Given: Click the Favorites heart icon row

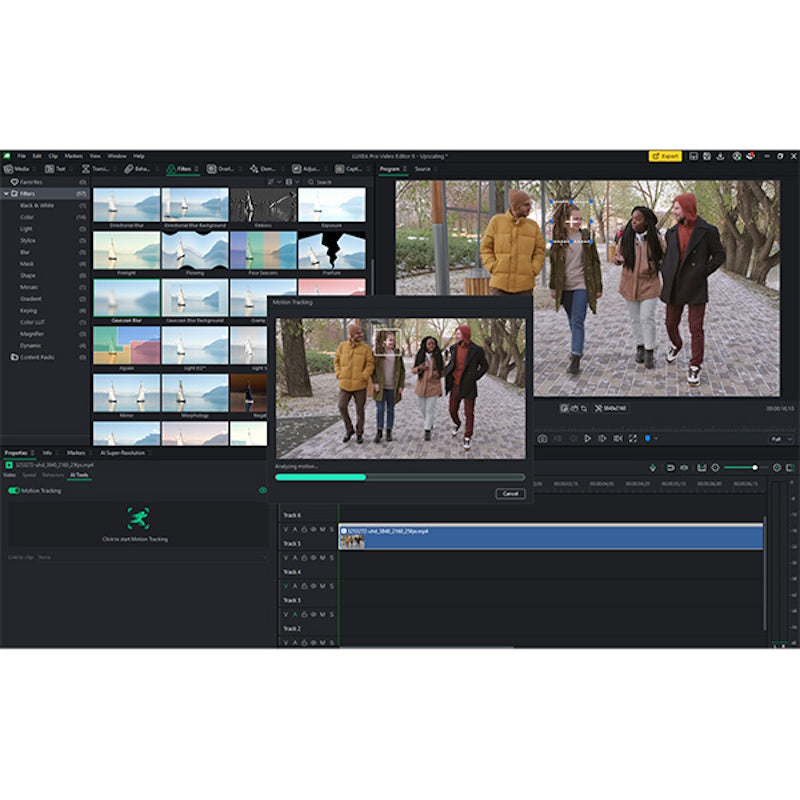Looking at the screenshot, I should [46, 182].
